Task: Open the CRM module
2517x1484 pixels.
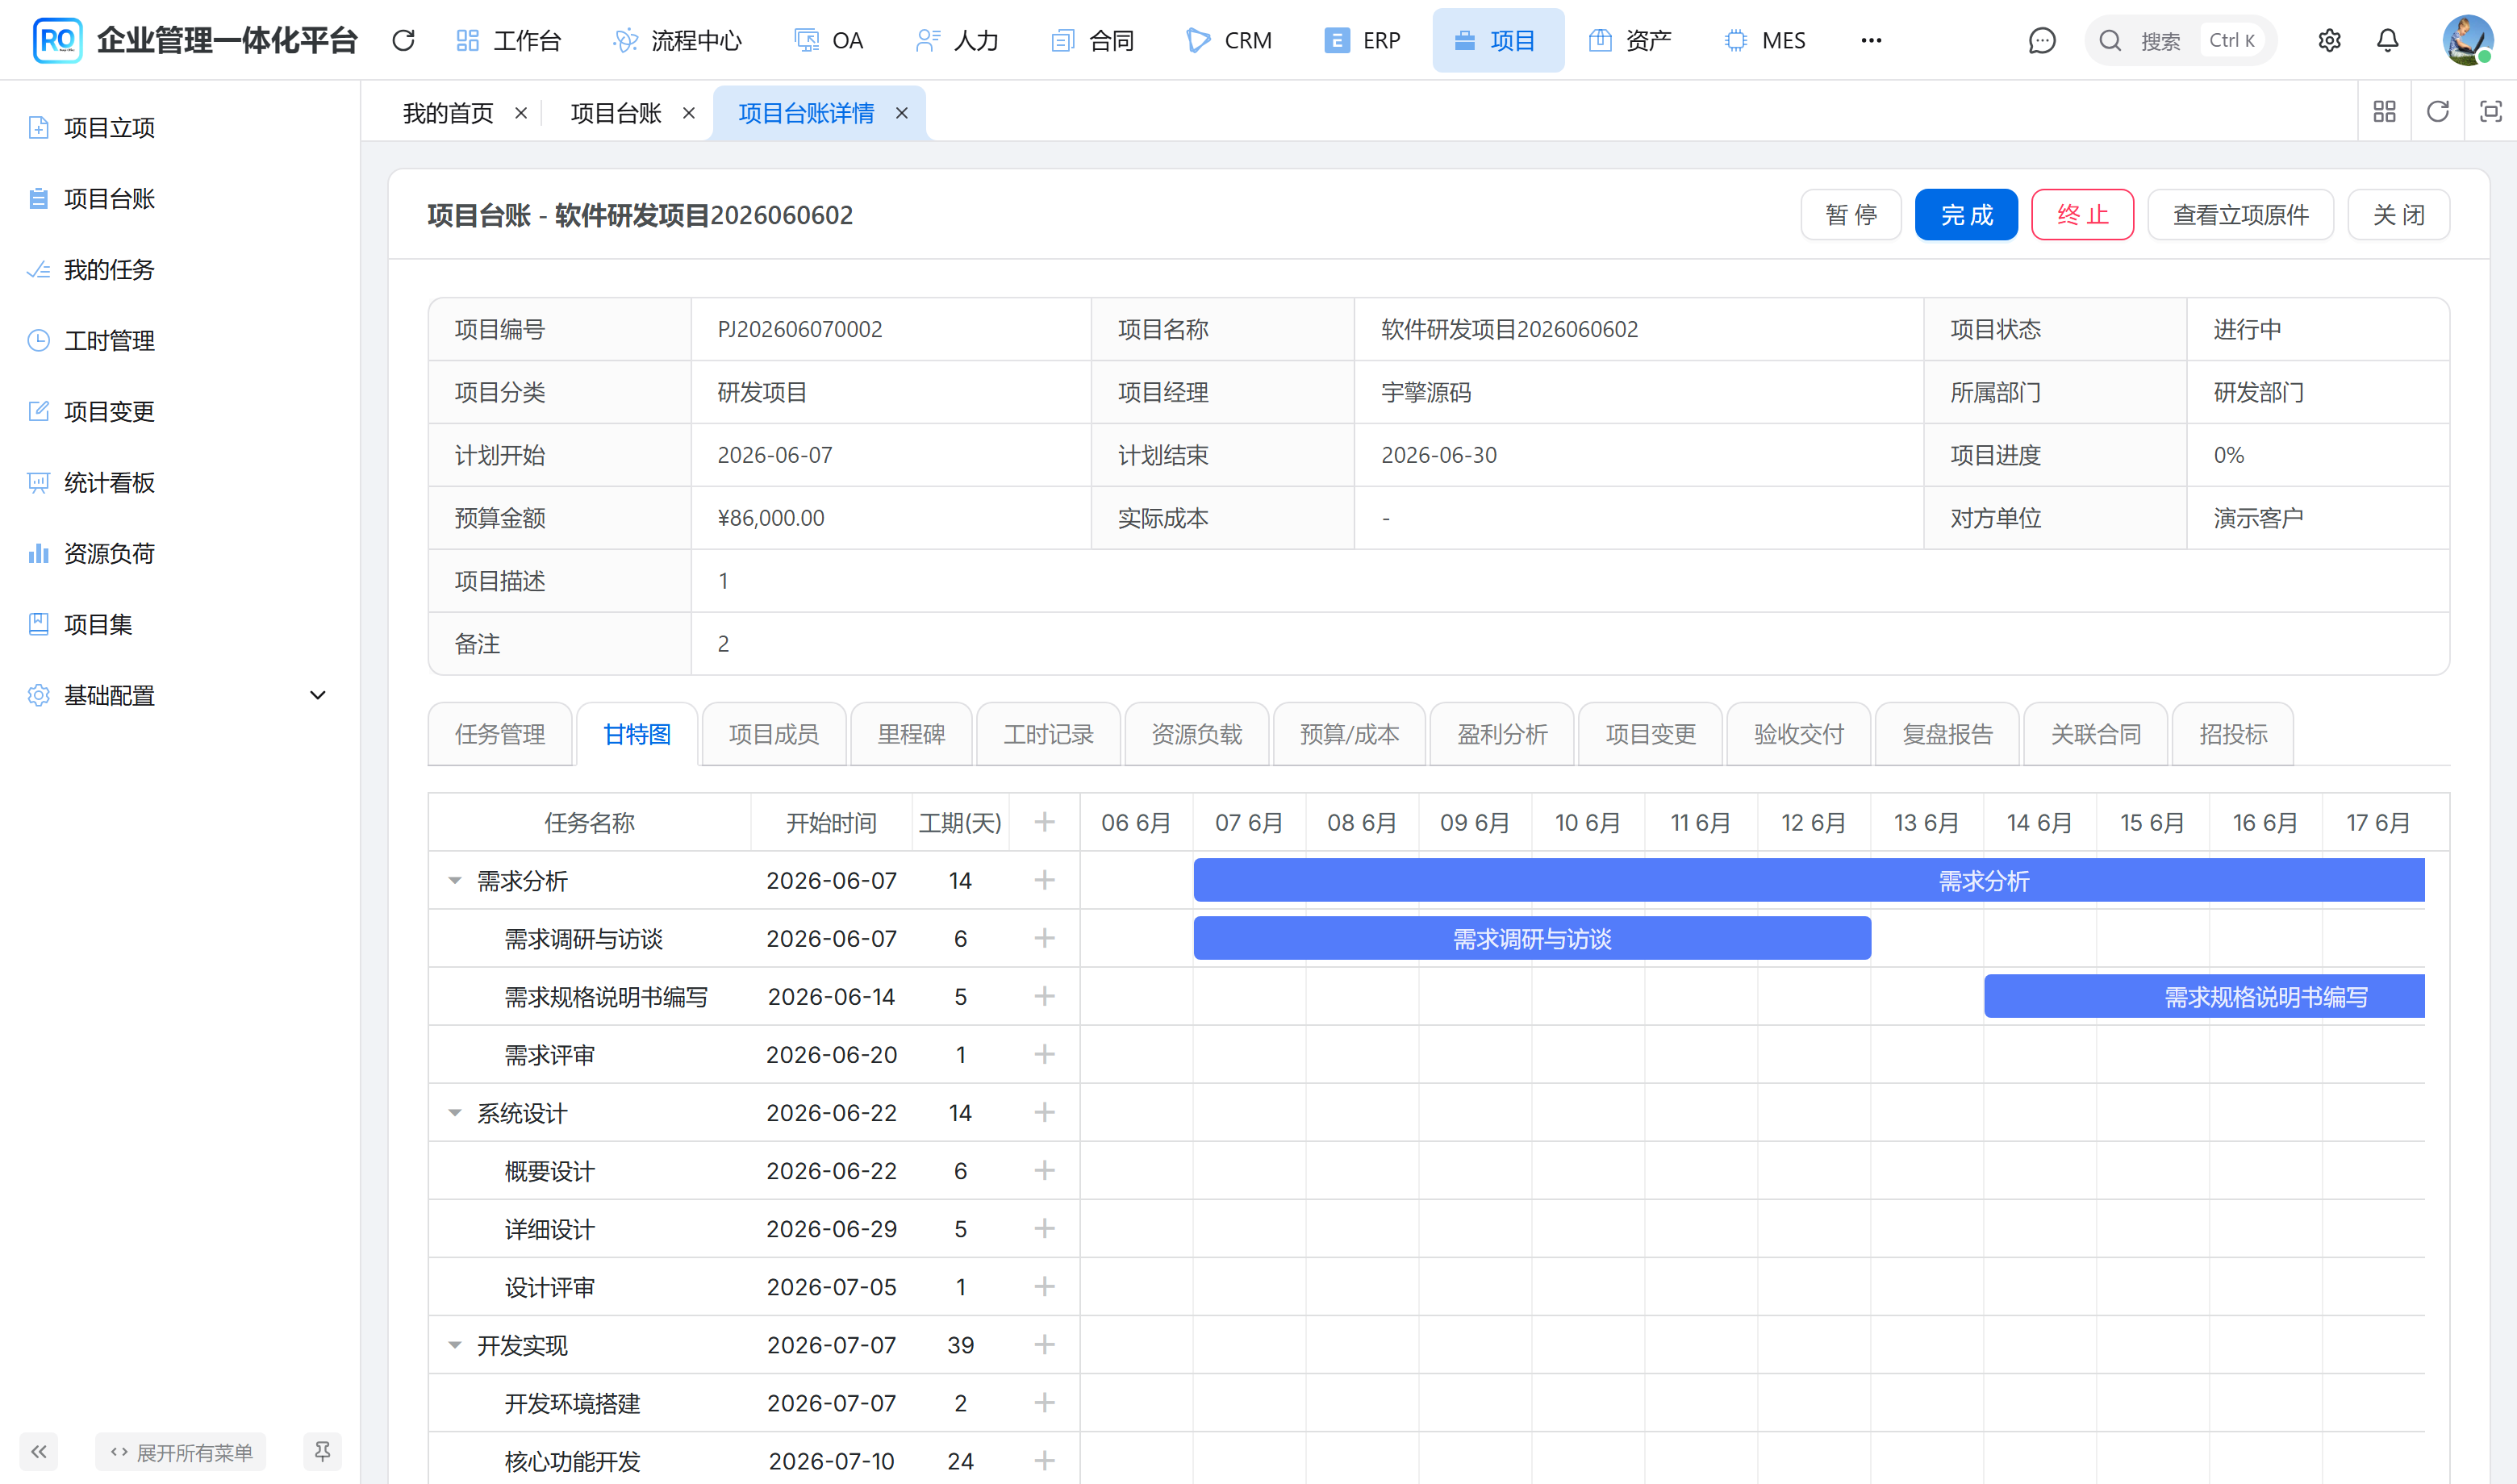Action: 1229,40
